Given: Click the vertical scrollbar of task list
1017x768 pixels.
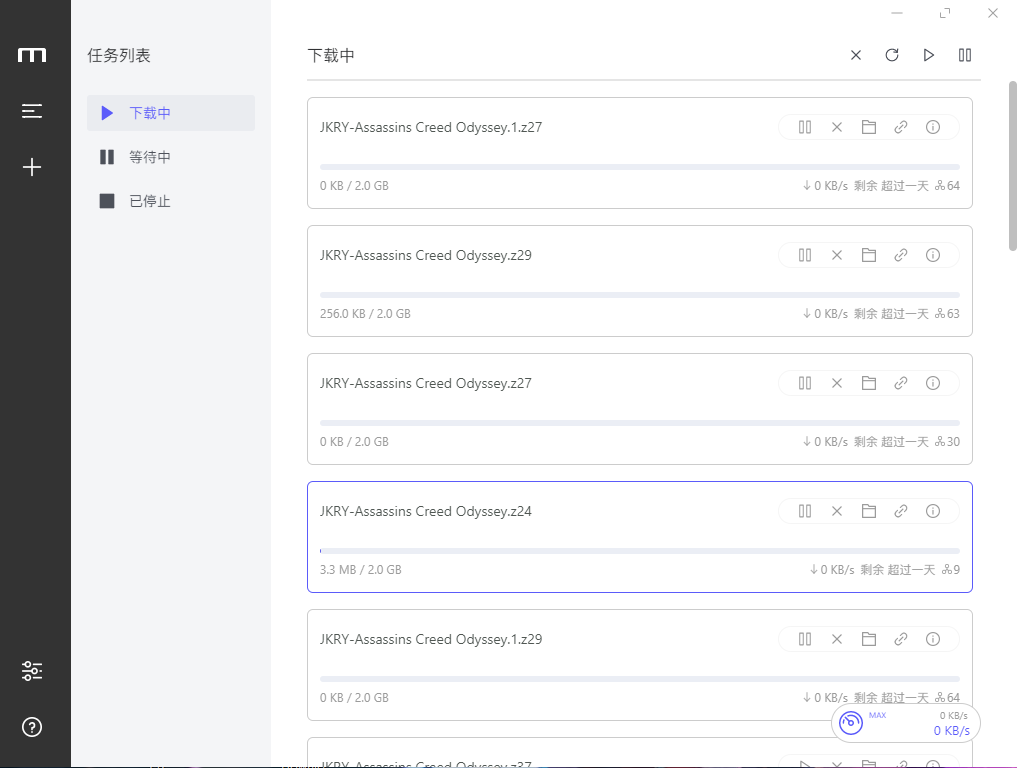Looking at the screenshot, I should pyautogui.click(x=1012, y=165).
